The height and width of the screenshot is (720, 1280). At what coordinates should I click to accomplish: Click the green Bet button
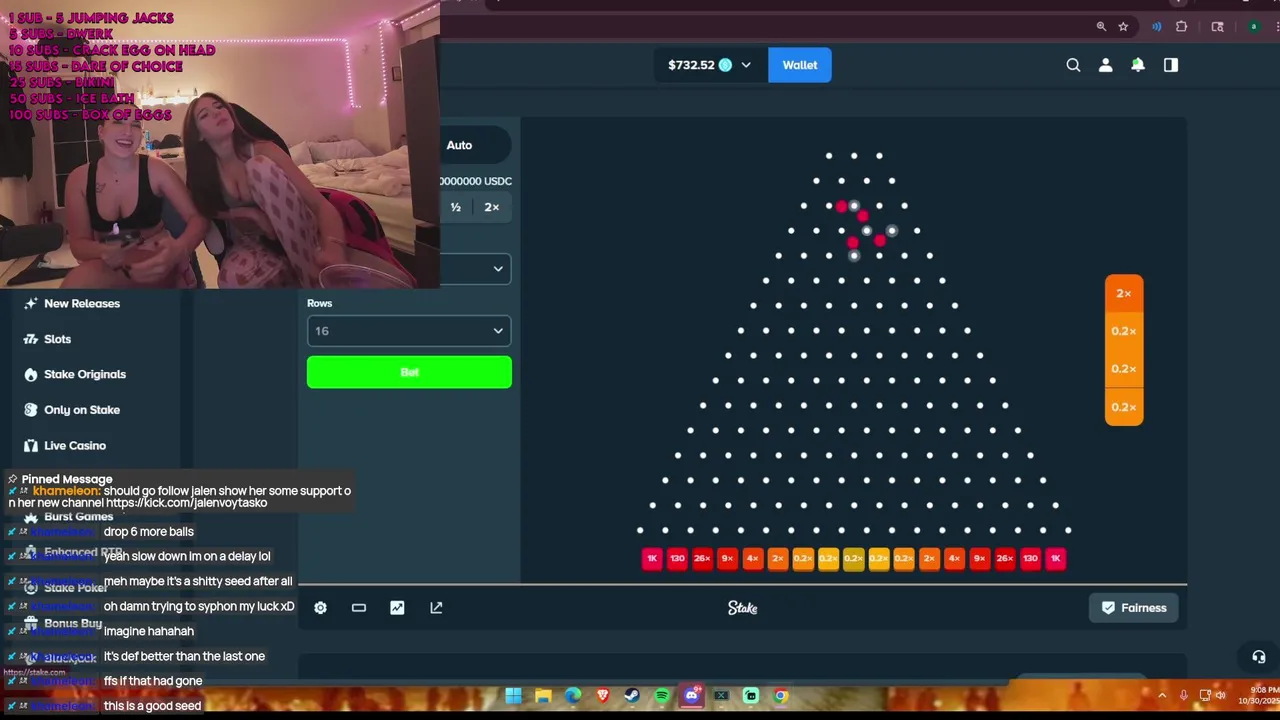pos(409,372)
